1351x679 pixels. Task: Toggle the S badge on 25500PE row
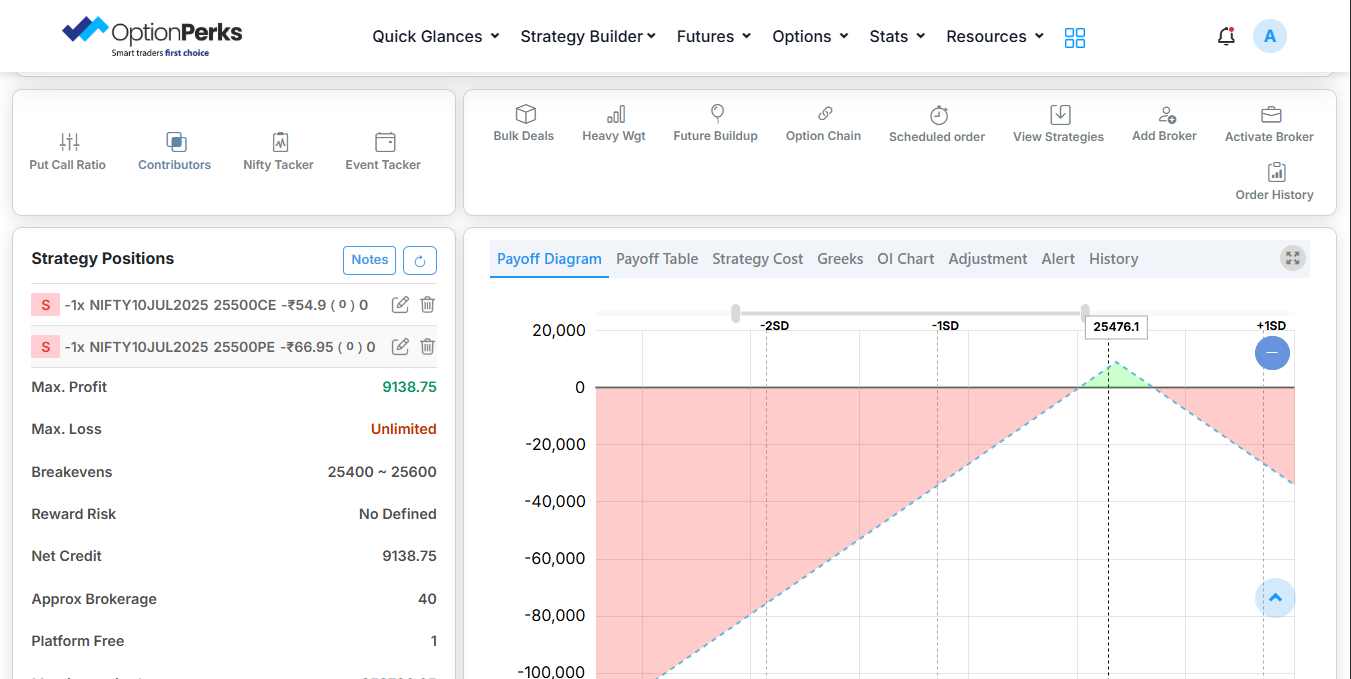45,347
